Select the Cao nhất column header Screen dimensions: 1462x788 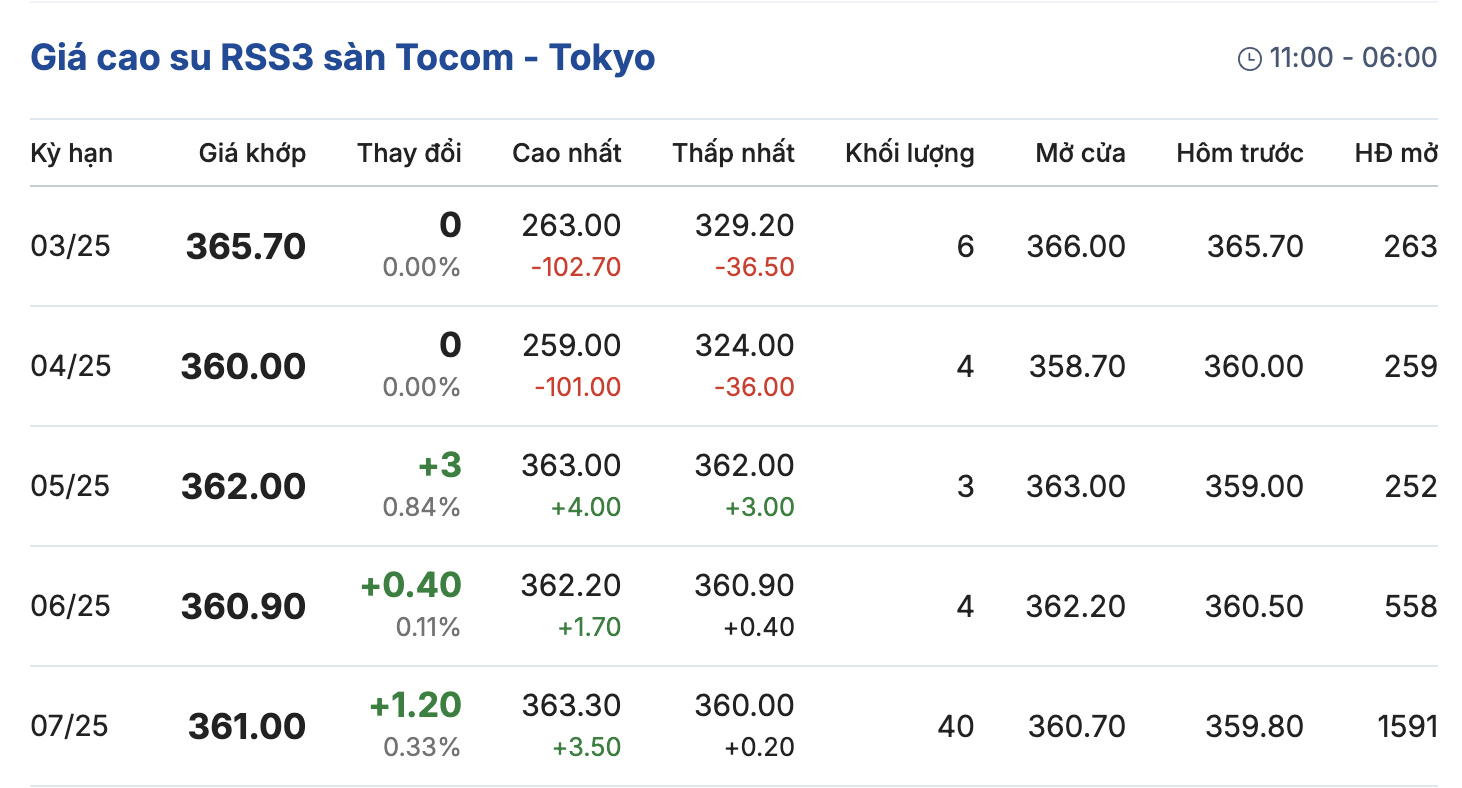566,153
